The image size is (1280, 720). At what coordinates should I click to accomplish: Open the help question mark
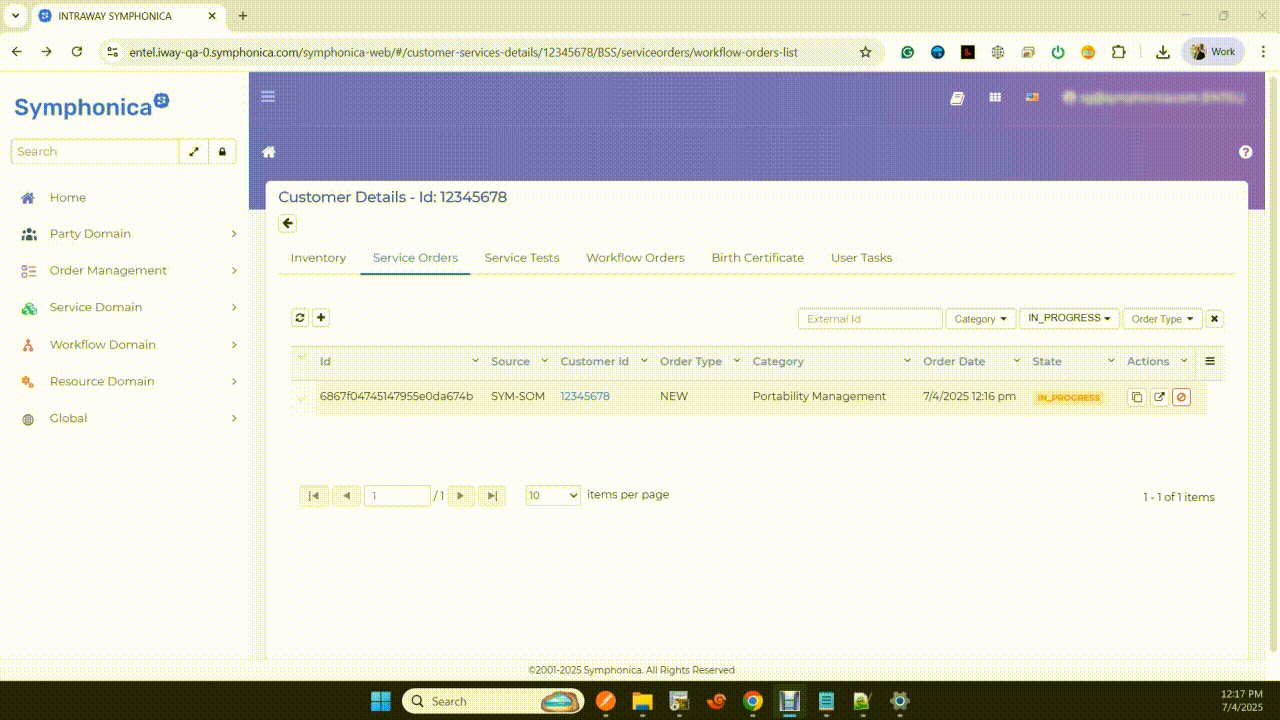pos(1246,152)
